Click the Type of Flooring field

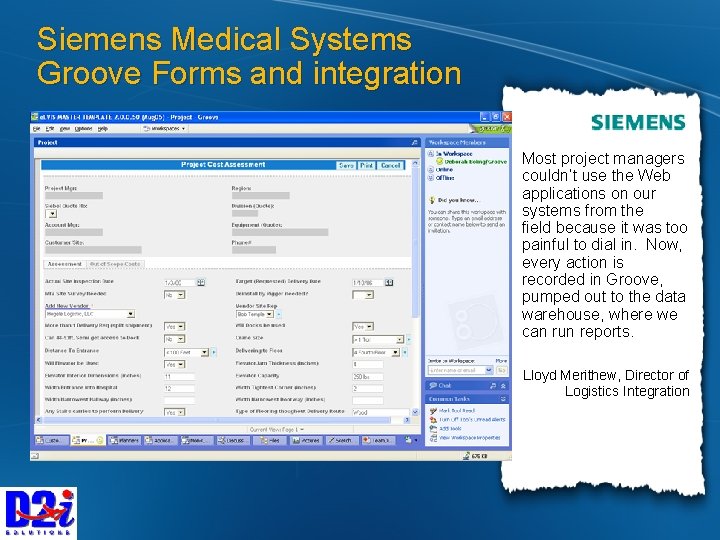[x=381, y=412]
